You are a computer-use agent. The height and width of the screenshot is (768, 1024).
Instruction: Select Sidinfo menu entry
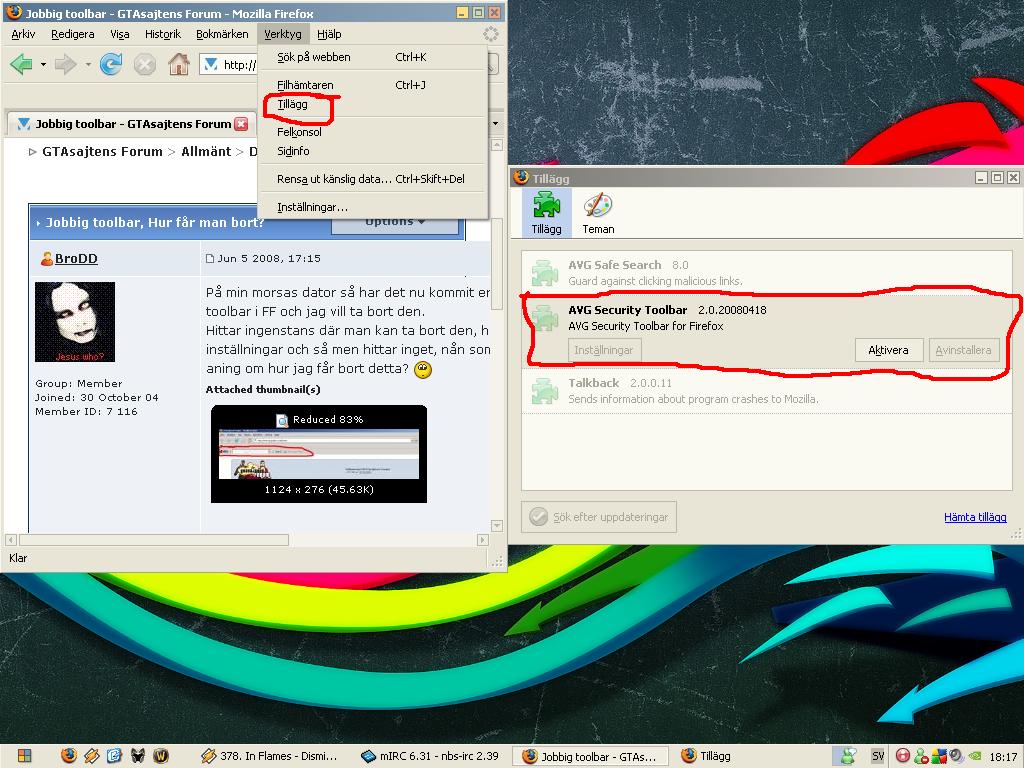pos(372,151)
